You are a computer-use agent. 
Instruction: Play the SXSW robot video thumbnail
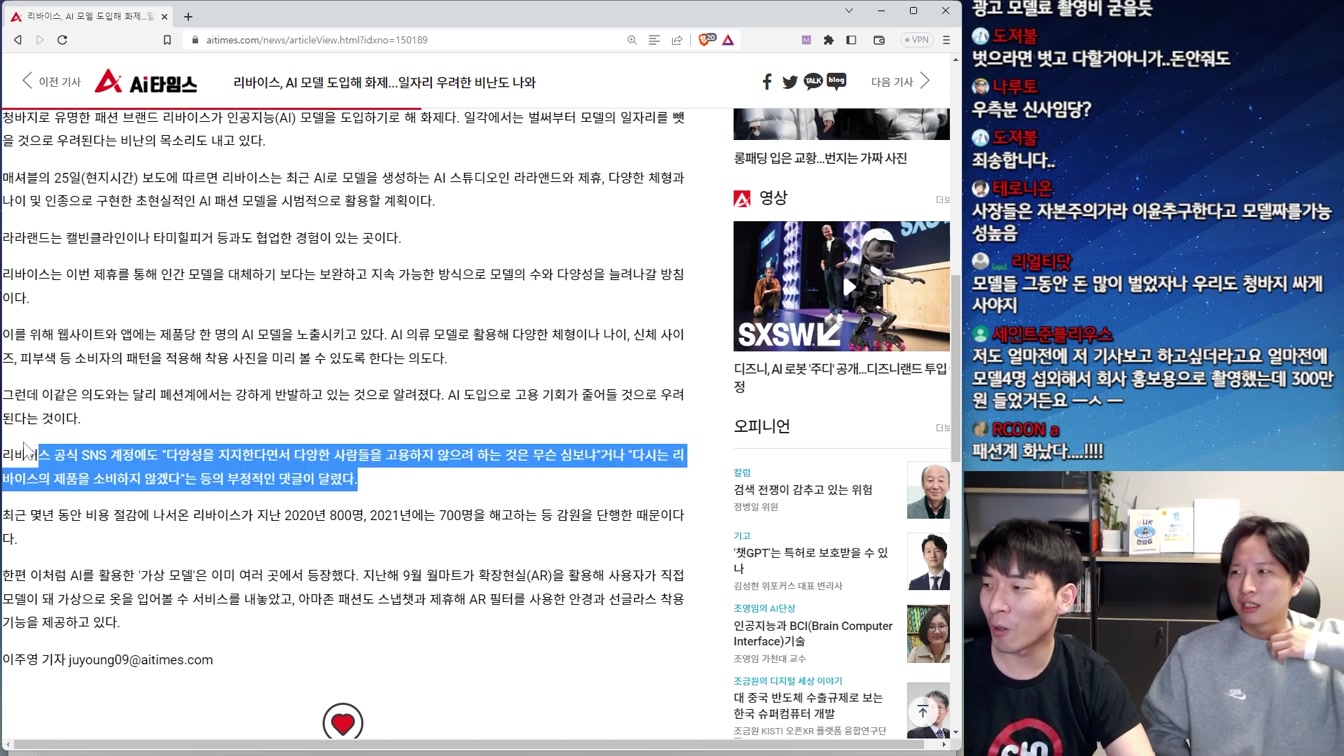click(841, 286)
